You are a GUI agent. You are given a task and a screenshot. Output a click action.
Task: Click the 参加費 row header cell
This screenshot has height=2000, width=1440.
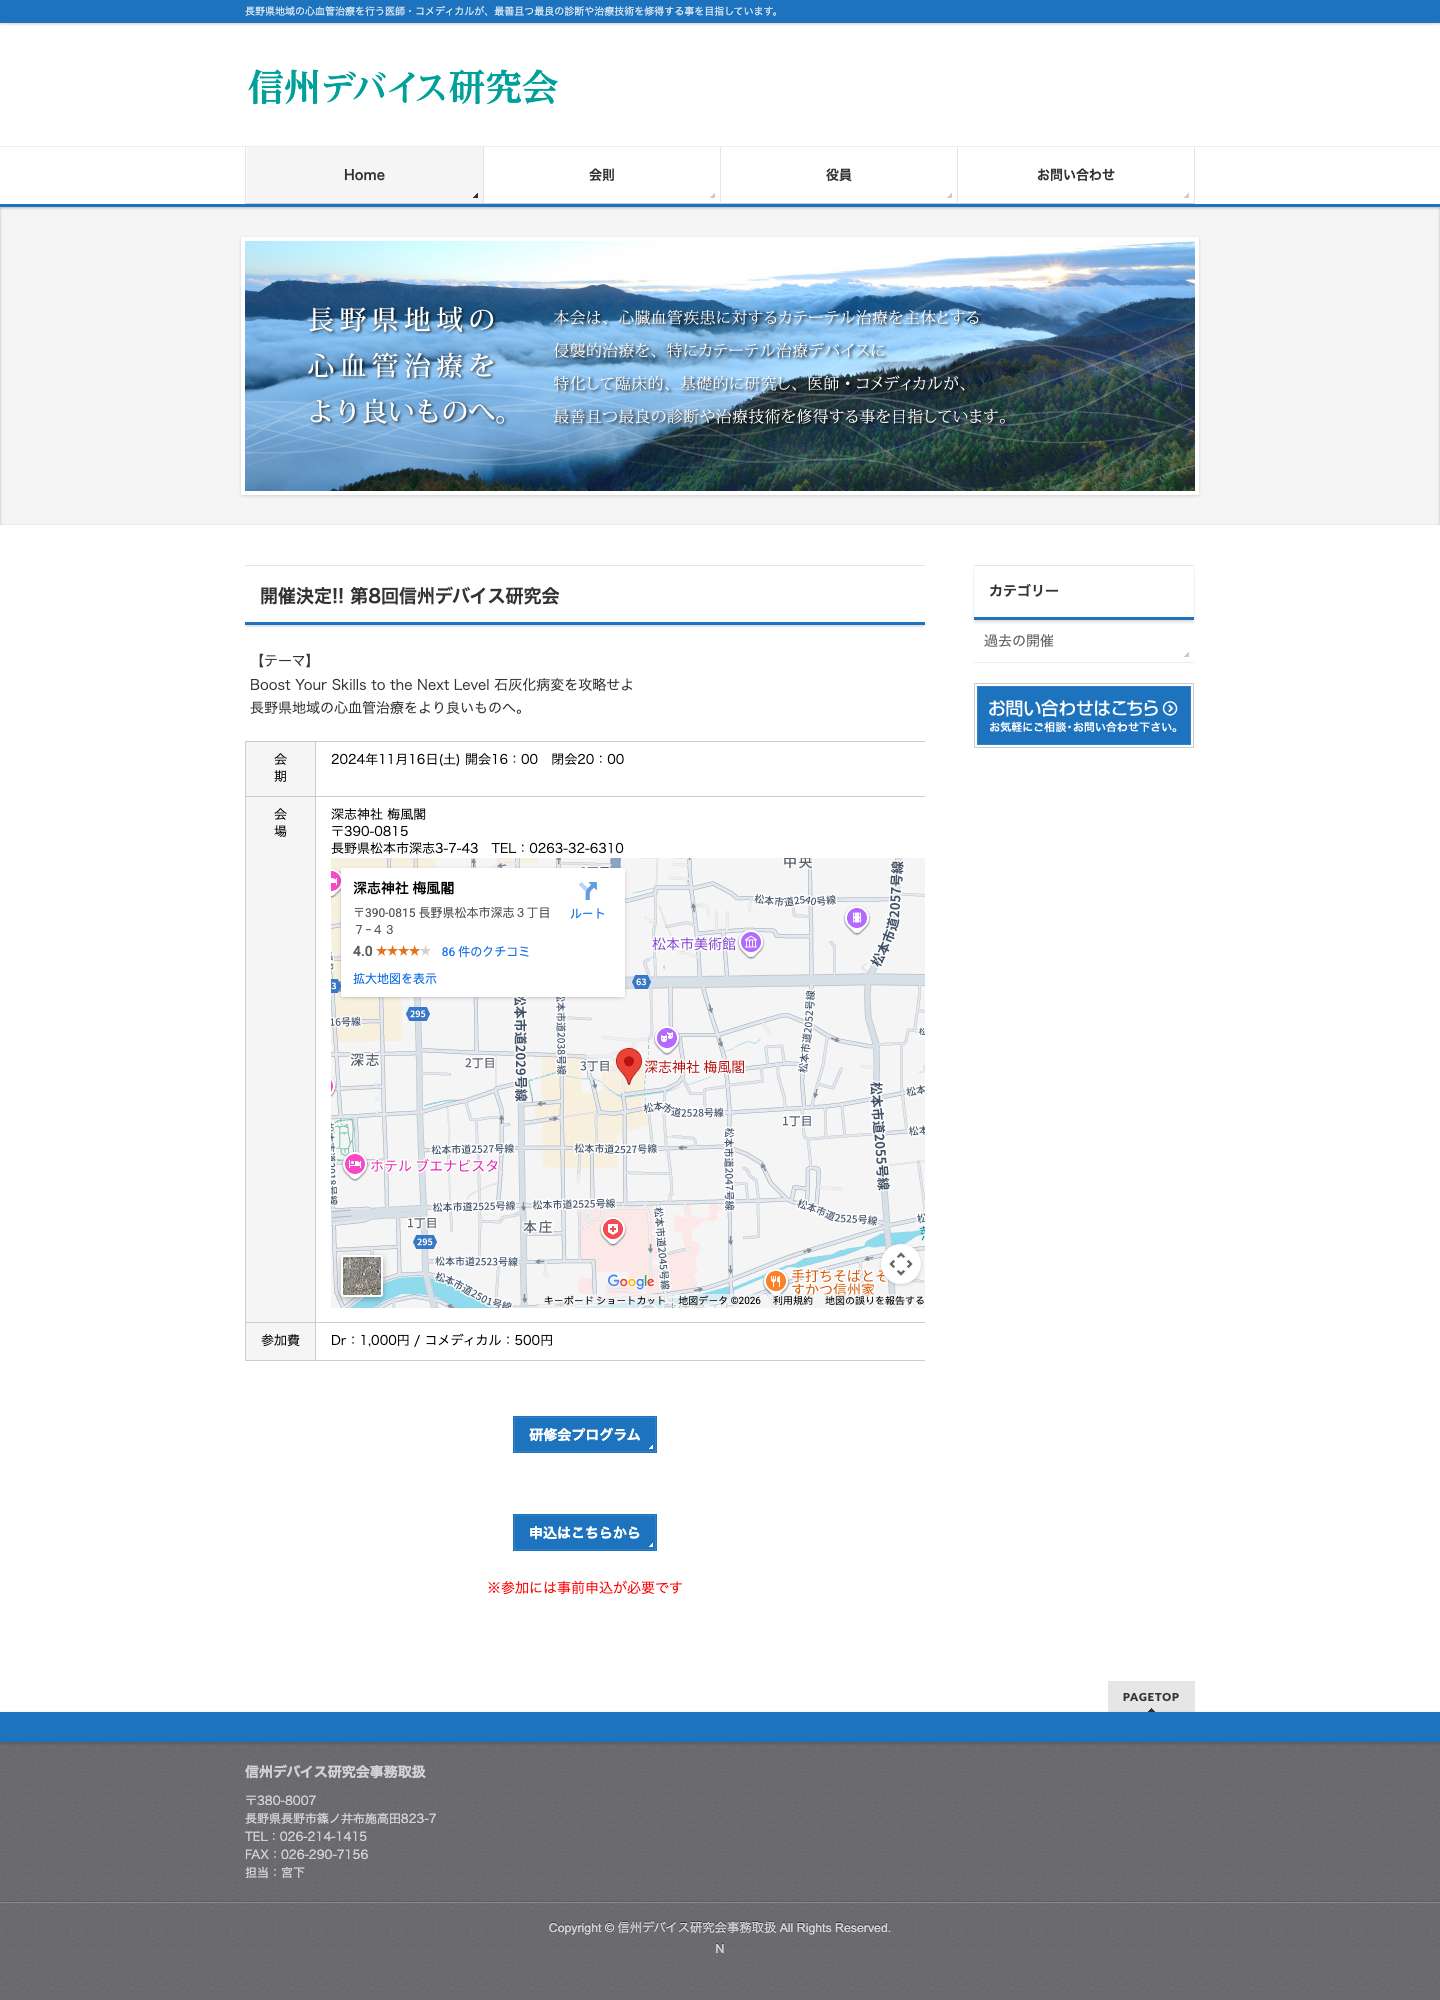coord(281,1341)
